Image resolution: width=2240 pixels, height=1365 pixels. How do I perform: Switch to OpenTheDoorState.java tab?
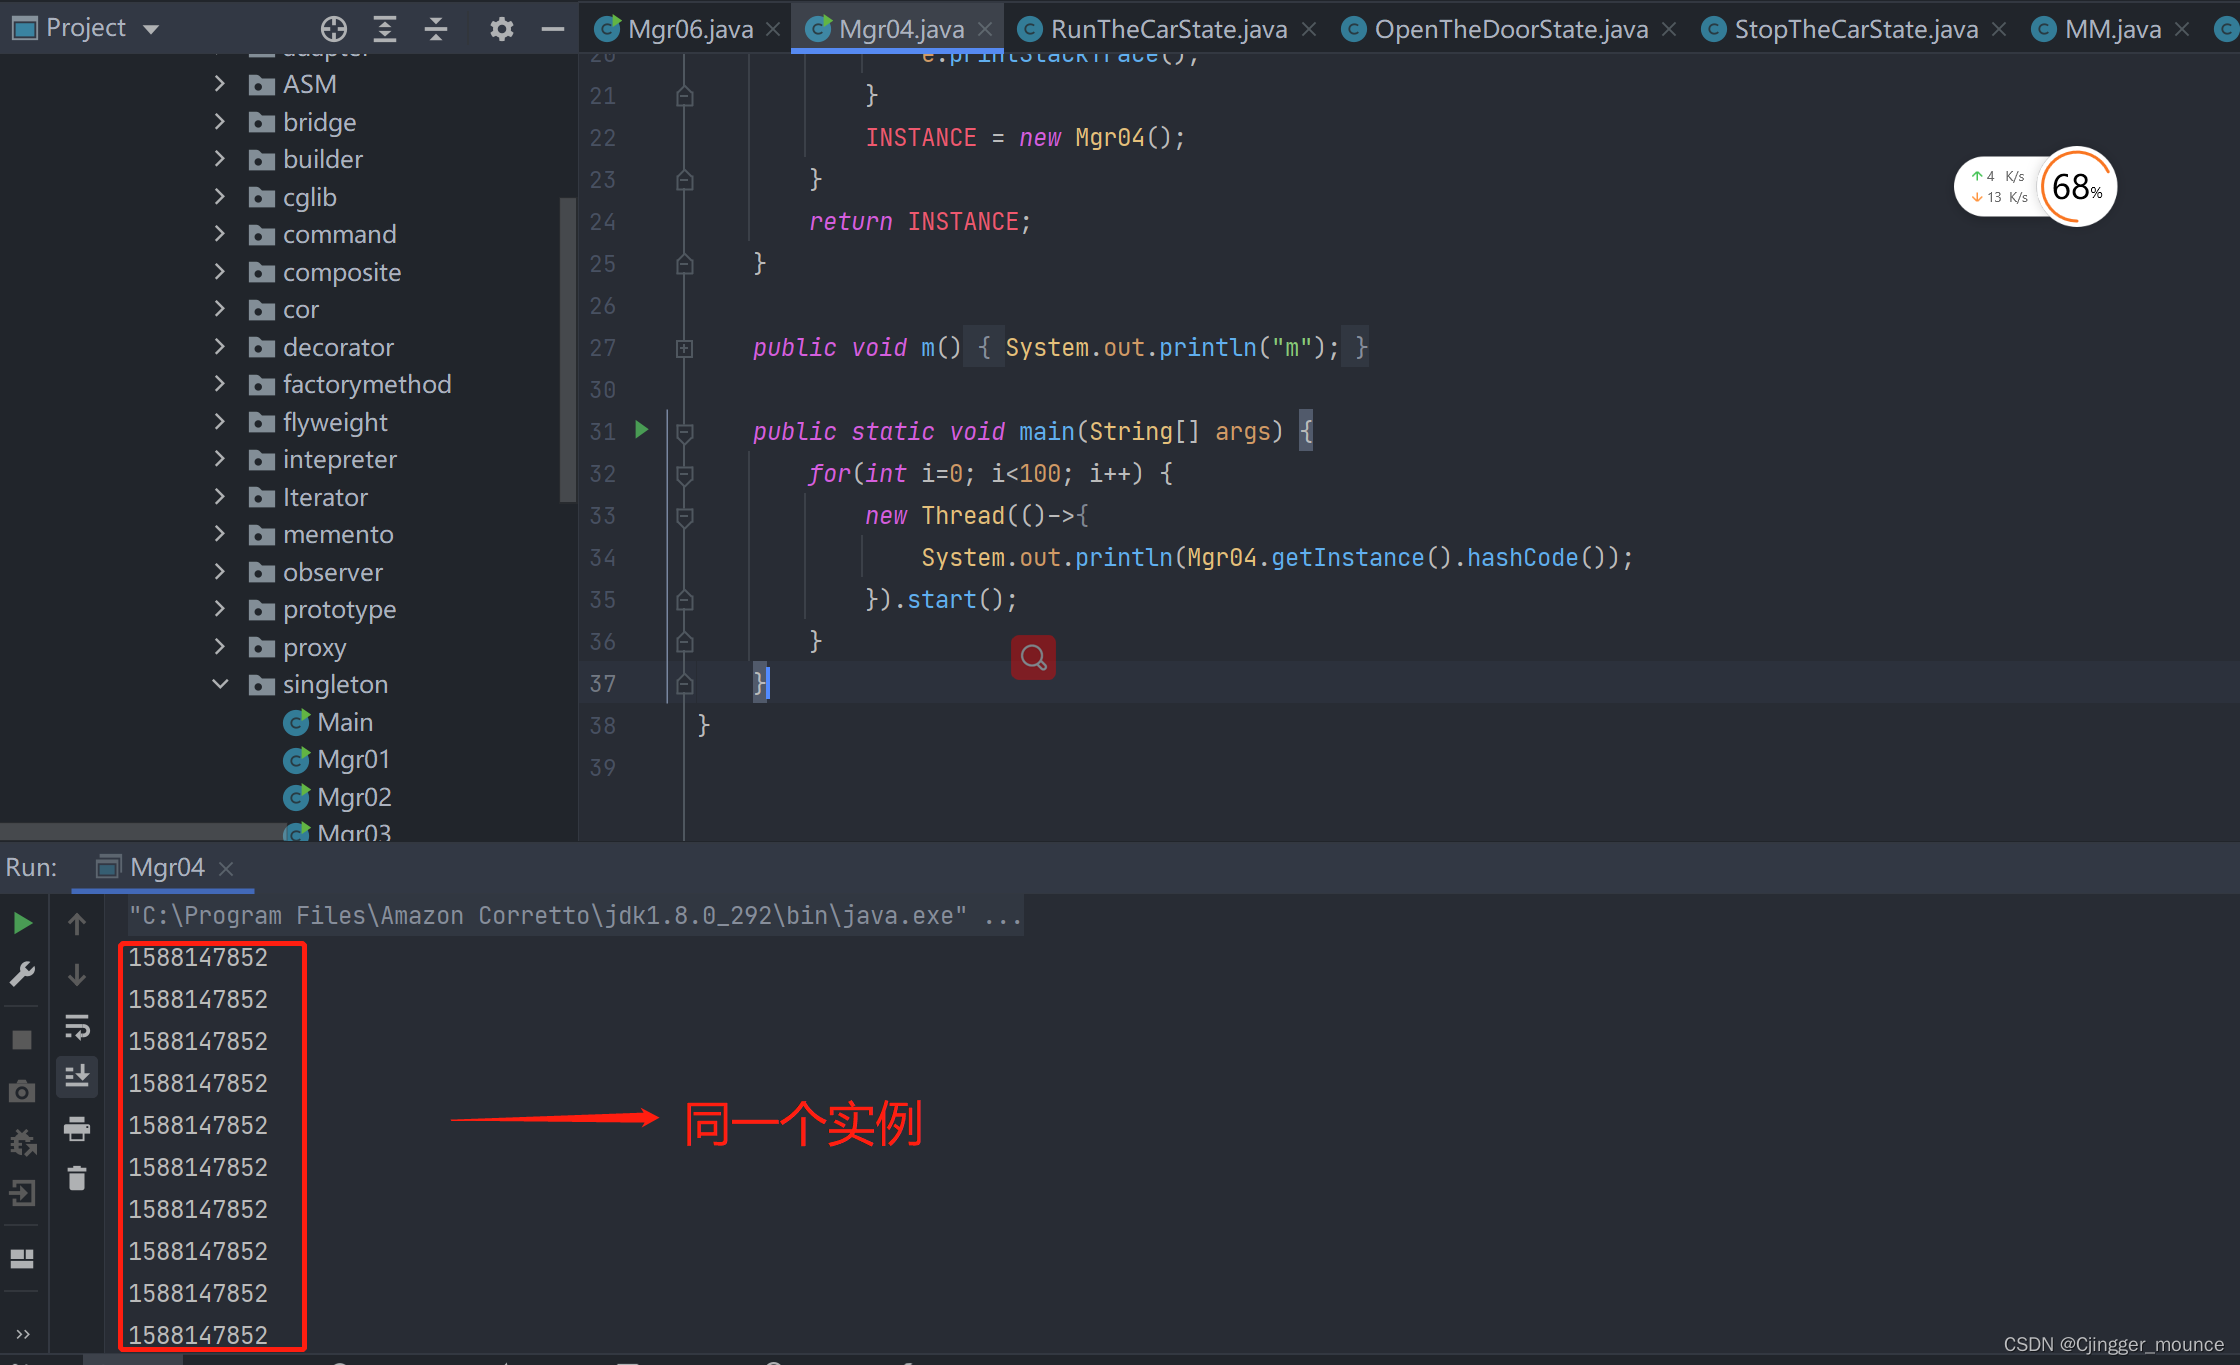click(x=1510, y=29)
